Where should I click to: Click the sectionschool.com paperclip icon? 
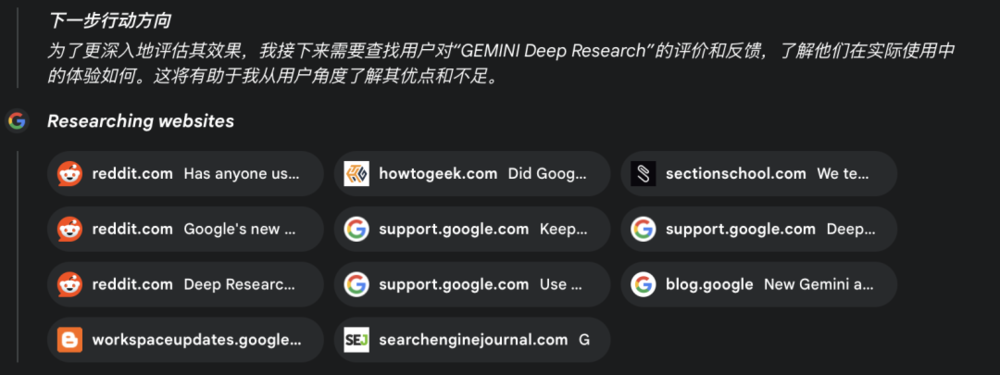643,173
